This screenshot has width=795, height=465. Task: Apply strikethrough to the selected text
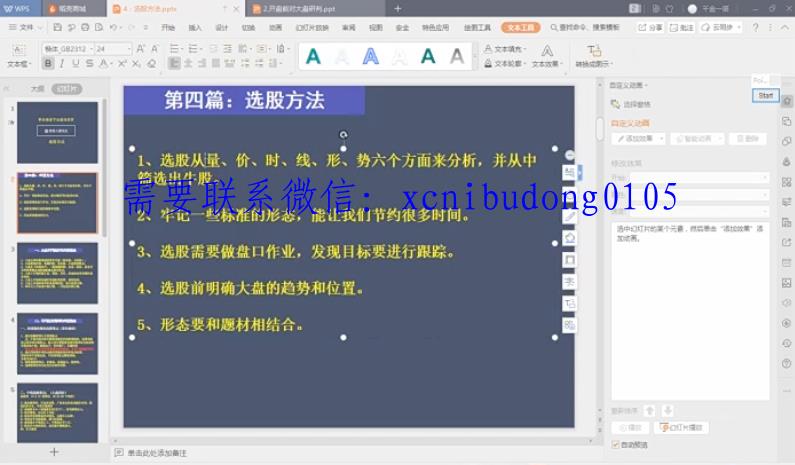pos(90,63)
